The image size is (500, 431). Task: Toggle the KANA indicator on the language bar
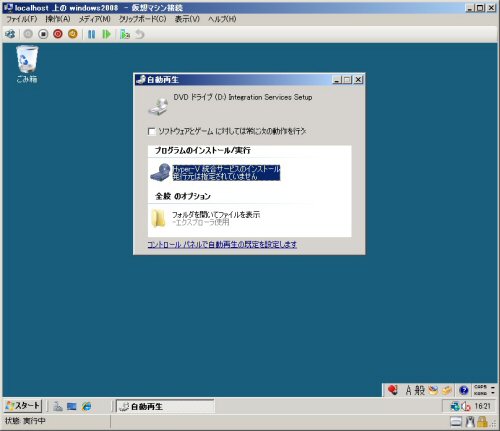480,393
